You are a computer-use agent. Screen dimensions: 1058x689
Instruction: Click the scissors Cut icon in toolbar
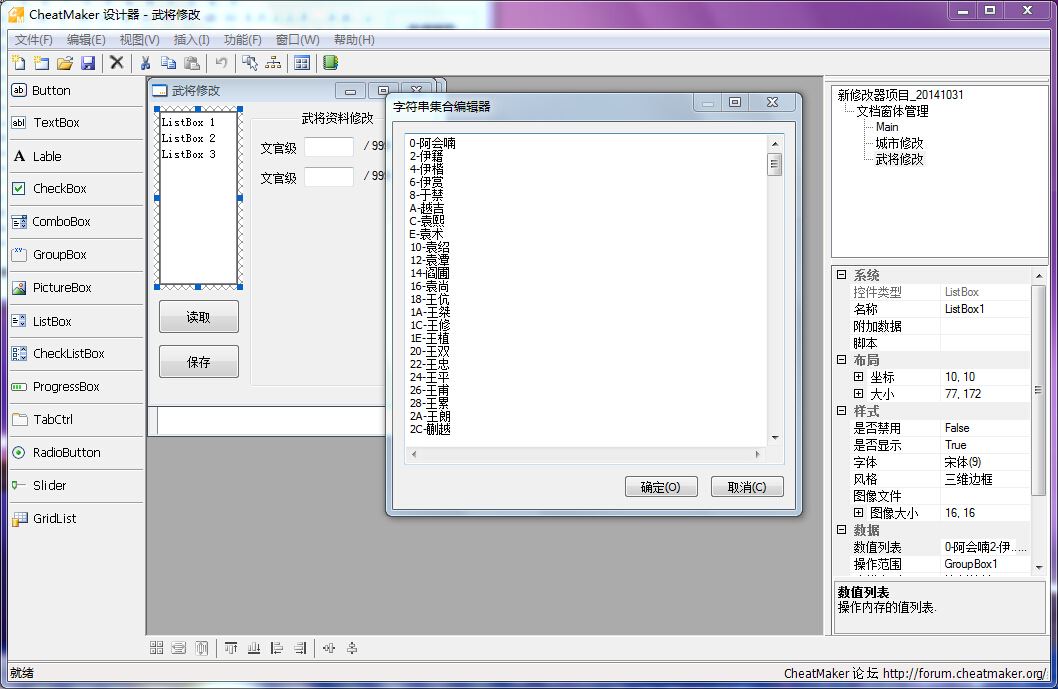[145, 63]
